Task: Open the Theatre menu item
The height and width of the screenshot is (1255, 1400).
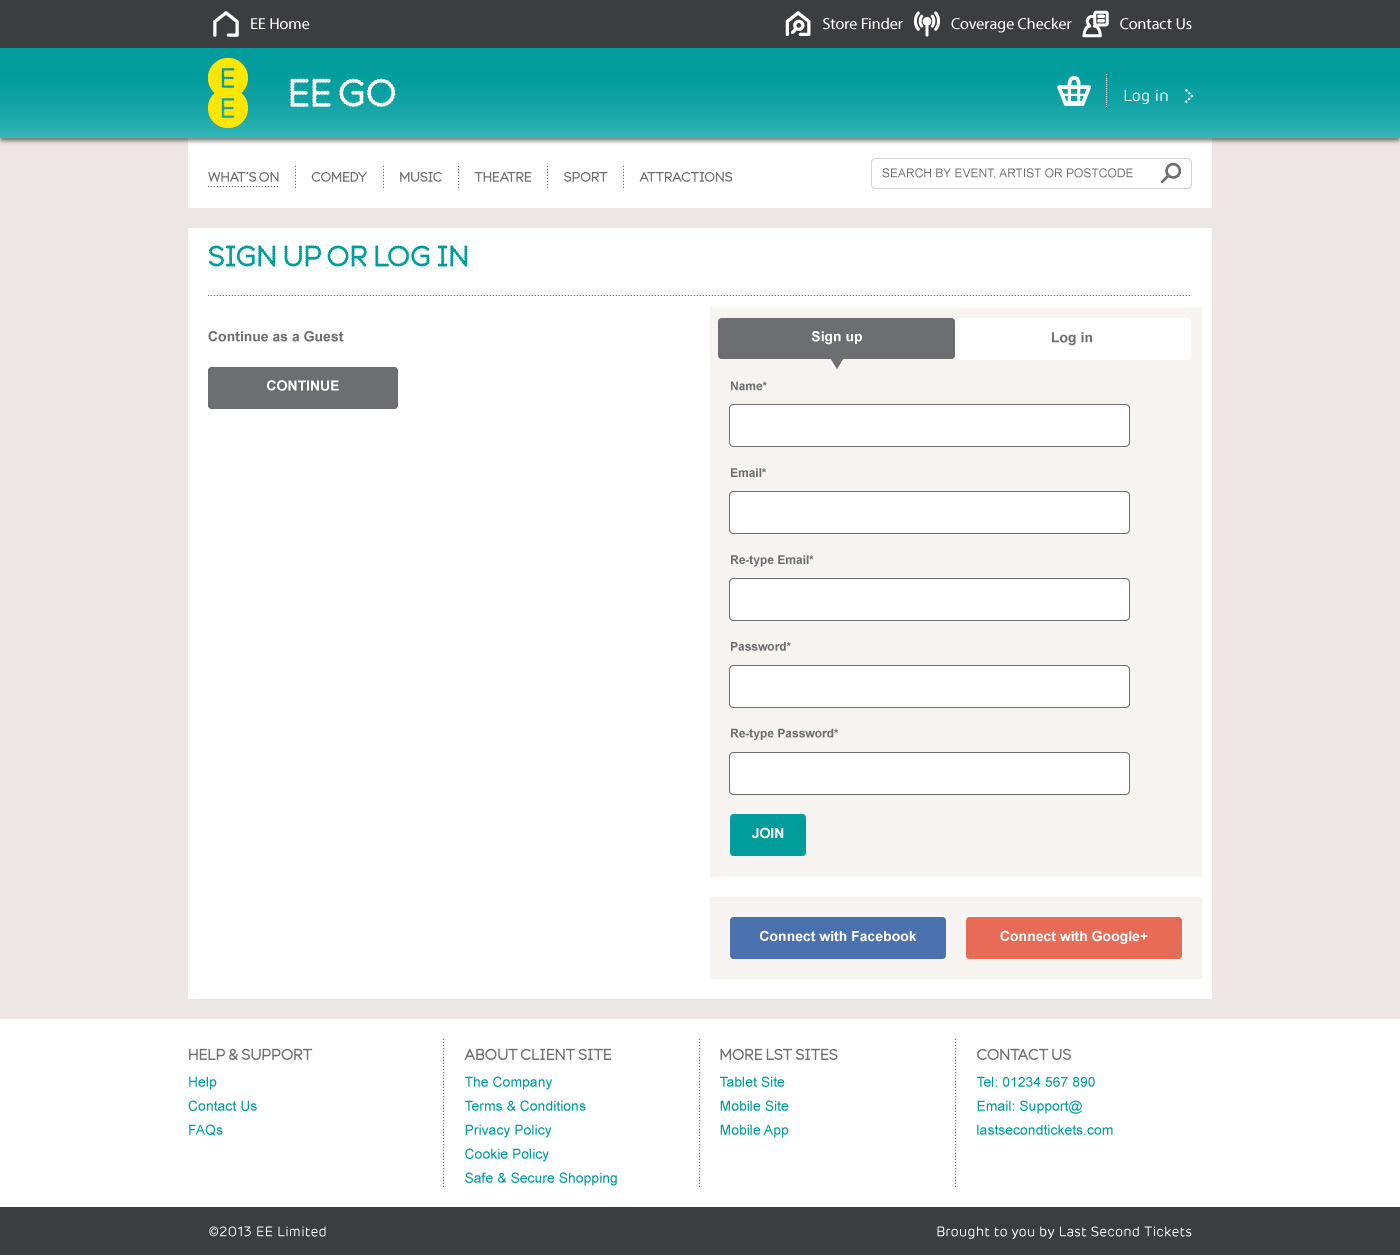Action: pos(503,177)
